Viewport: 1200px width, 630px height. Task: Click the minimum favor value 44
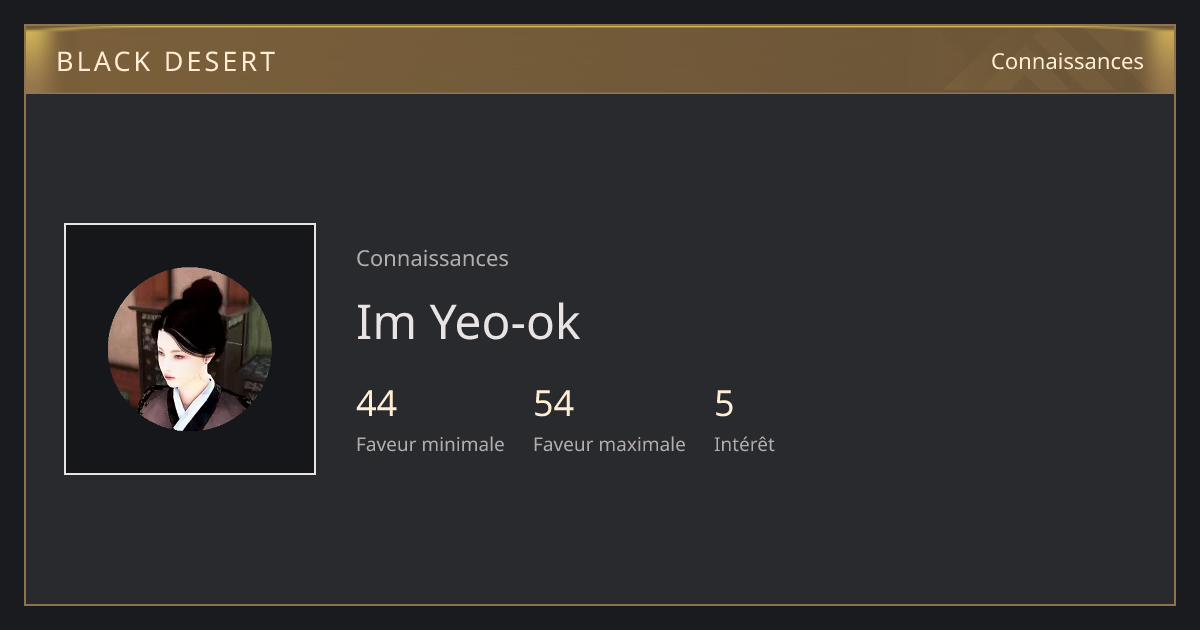point(377,404)
